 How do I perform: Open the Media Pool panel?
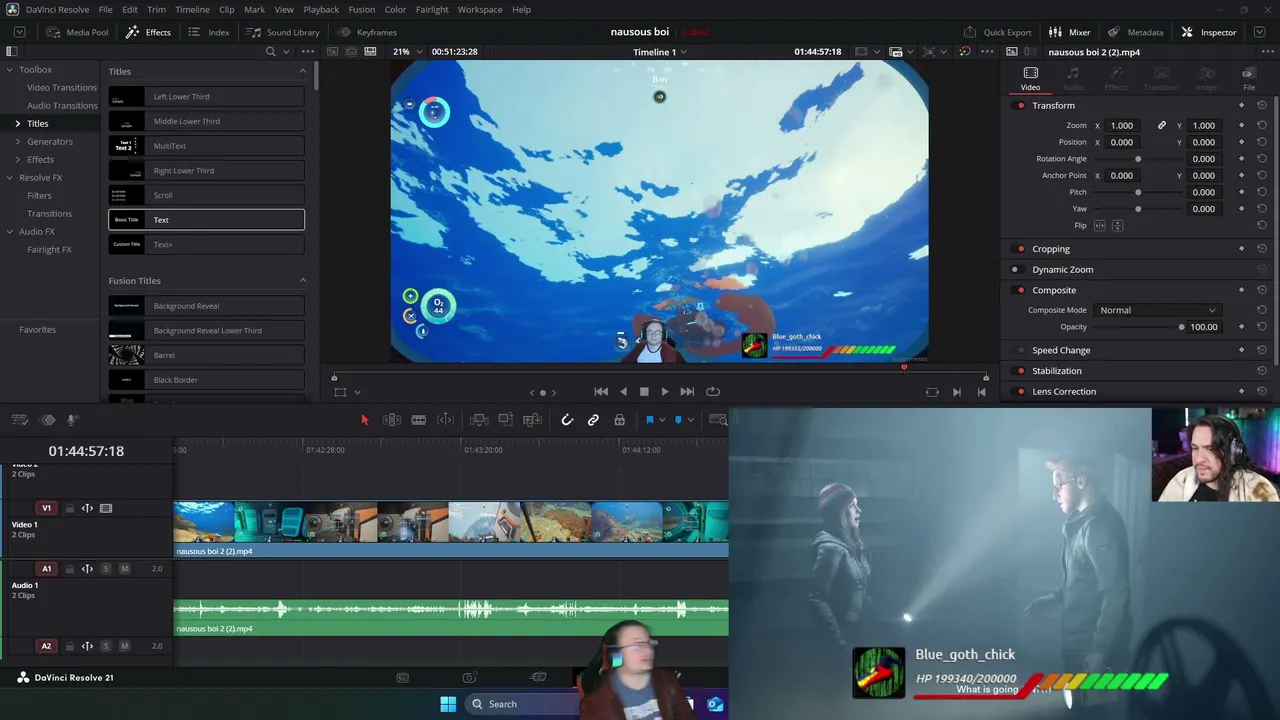point(77,32)
